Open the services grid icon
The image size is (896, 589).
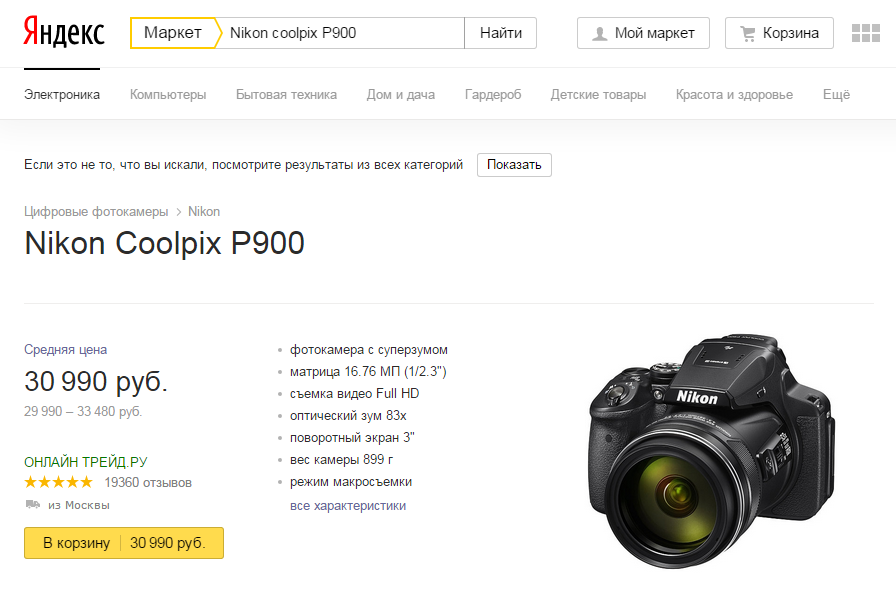pyautogui.click(x=866, y=33)
